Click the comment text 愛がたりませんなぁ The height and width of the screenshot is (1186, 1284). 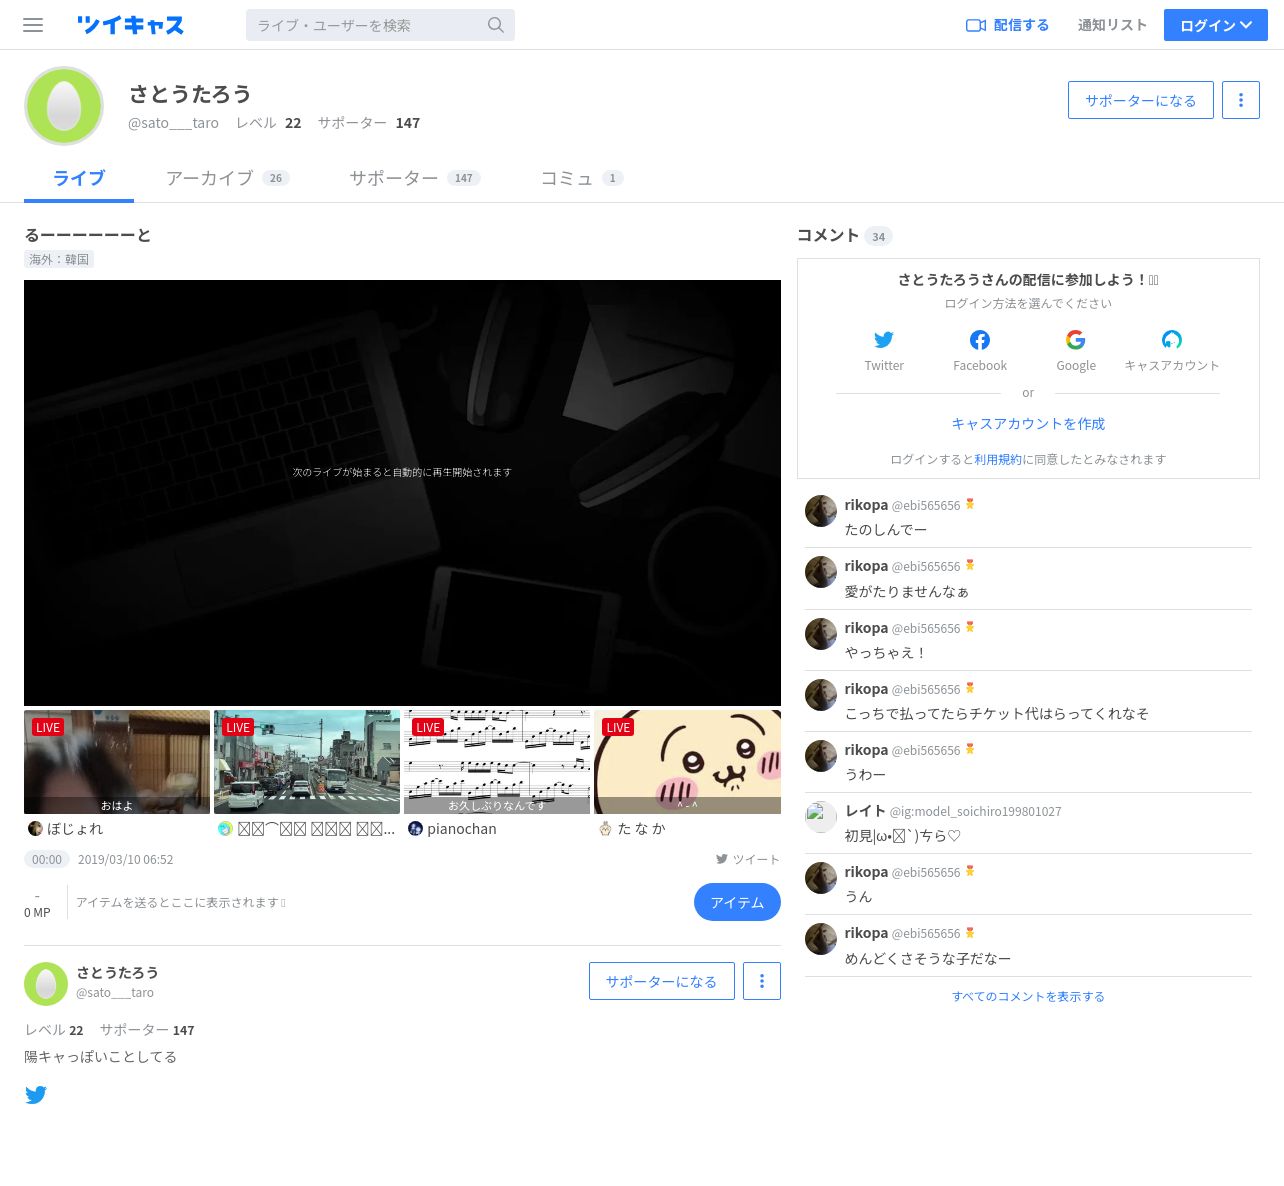(907, 591)
